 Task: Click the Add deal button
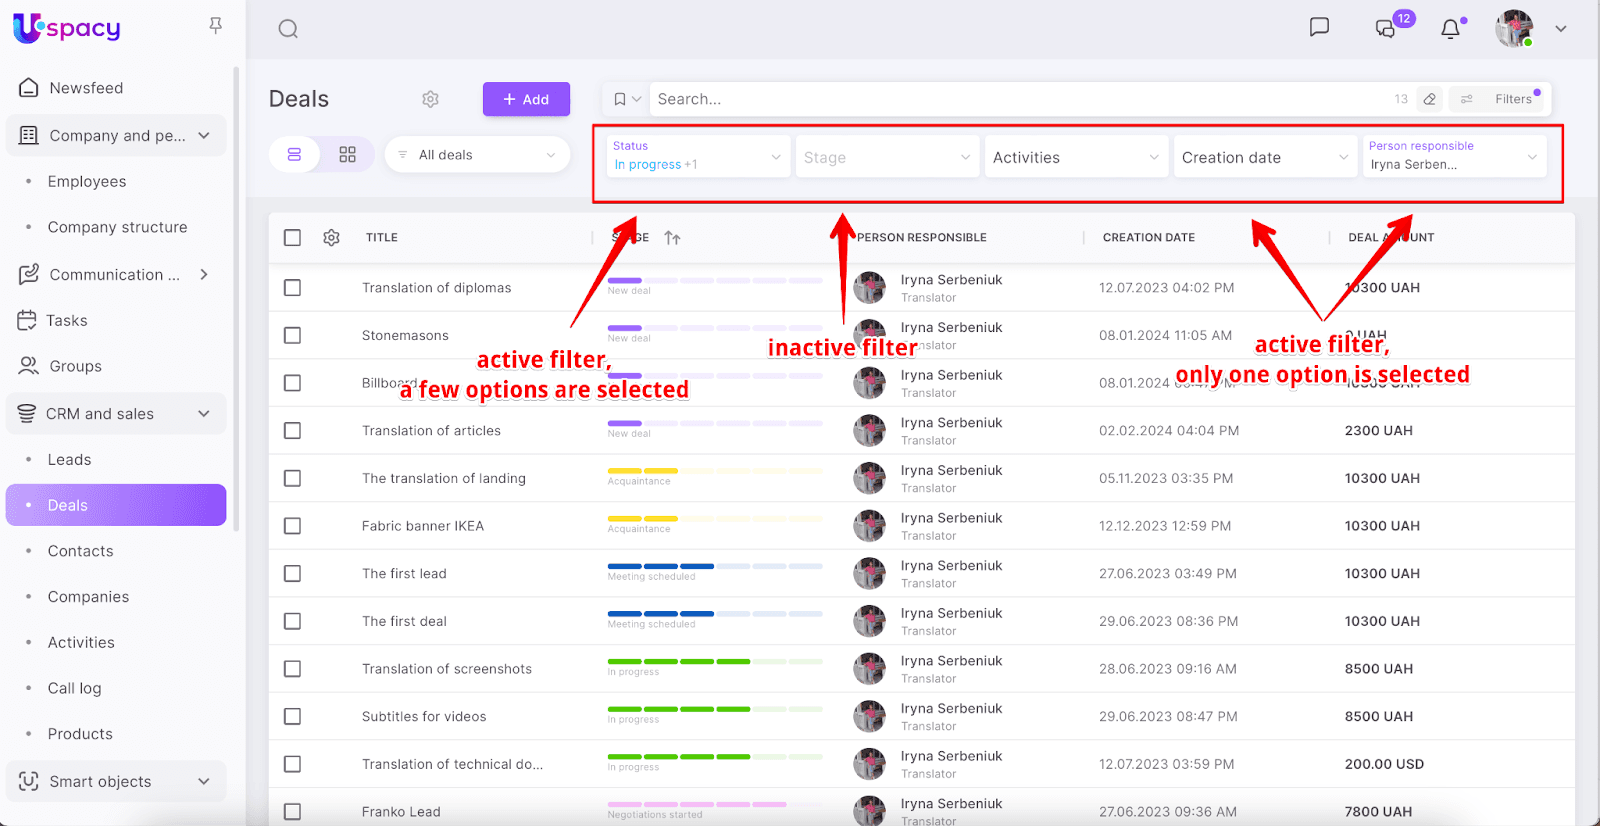tap(526, 99)
